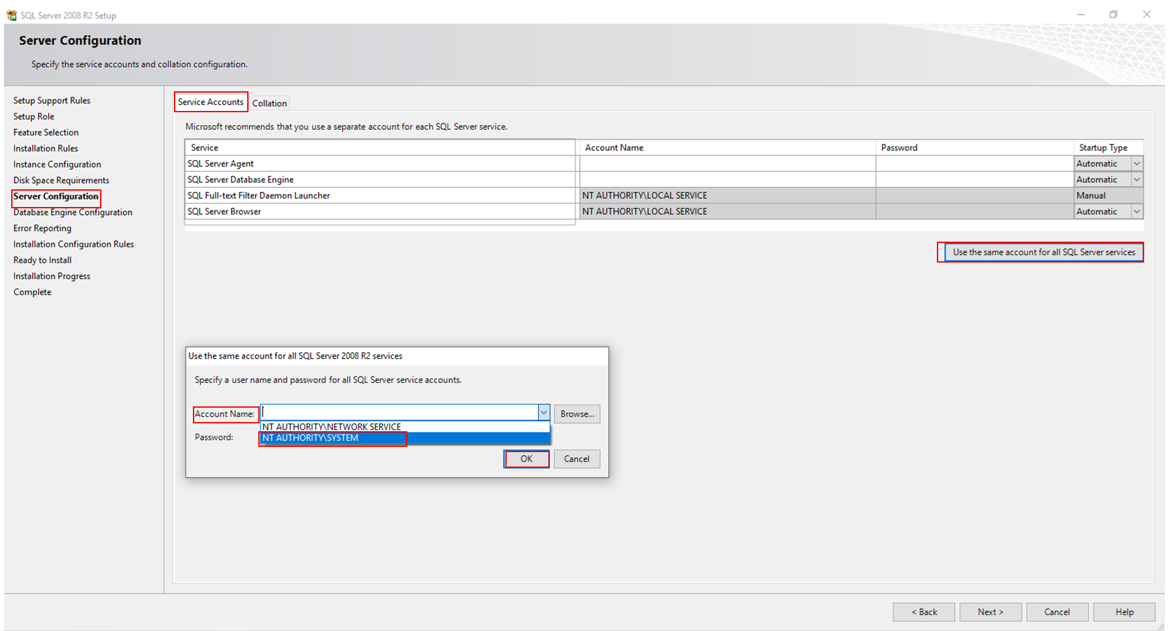
Task: Click the SQL Server Agent service row
Action: (380, 163)
